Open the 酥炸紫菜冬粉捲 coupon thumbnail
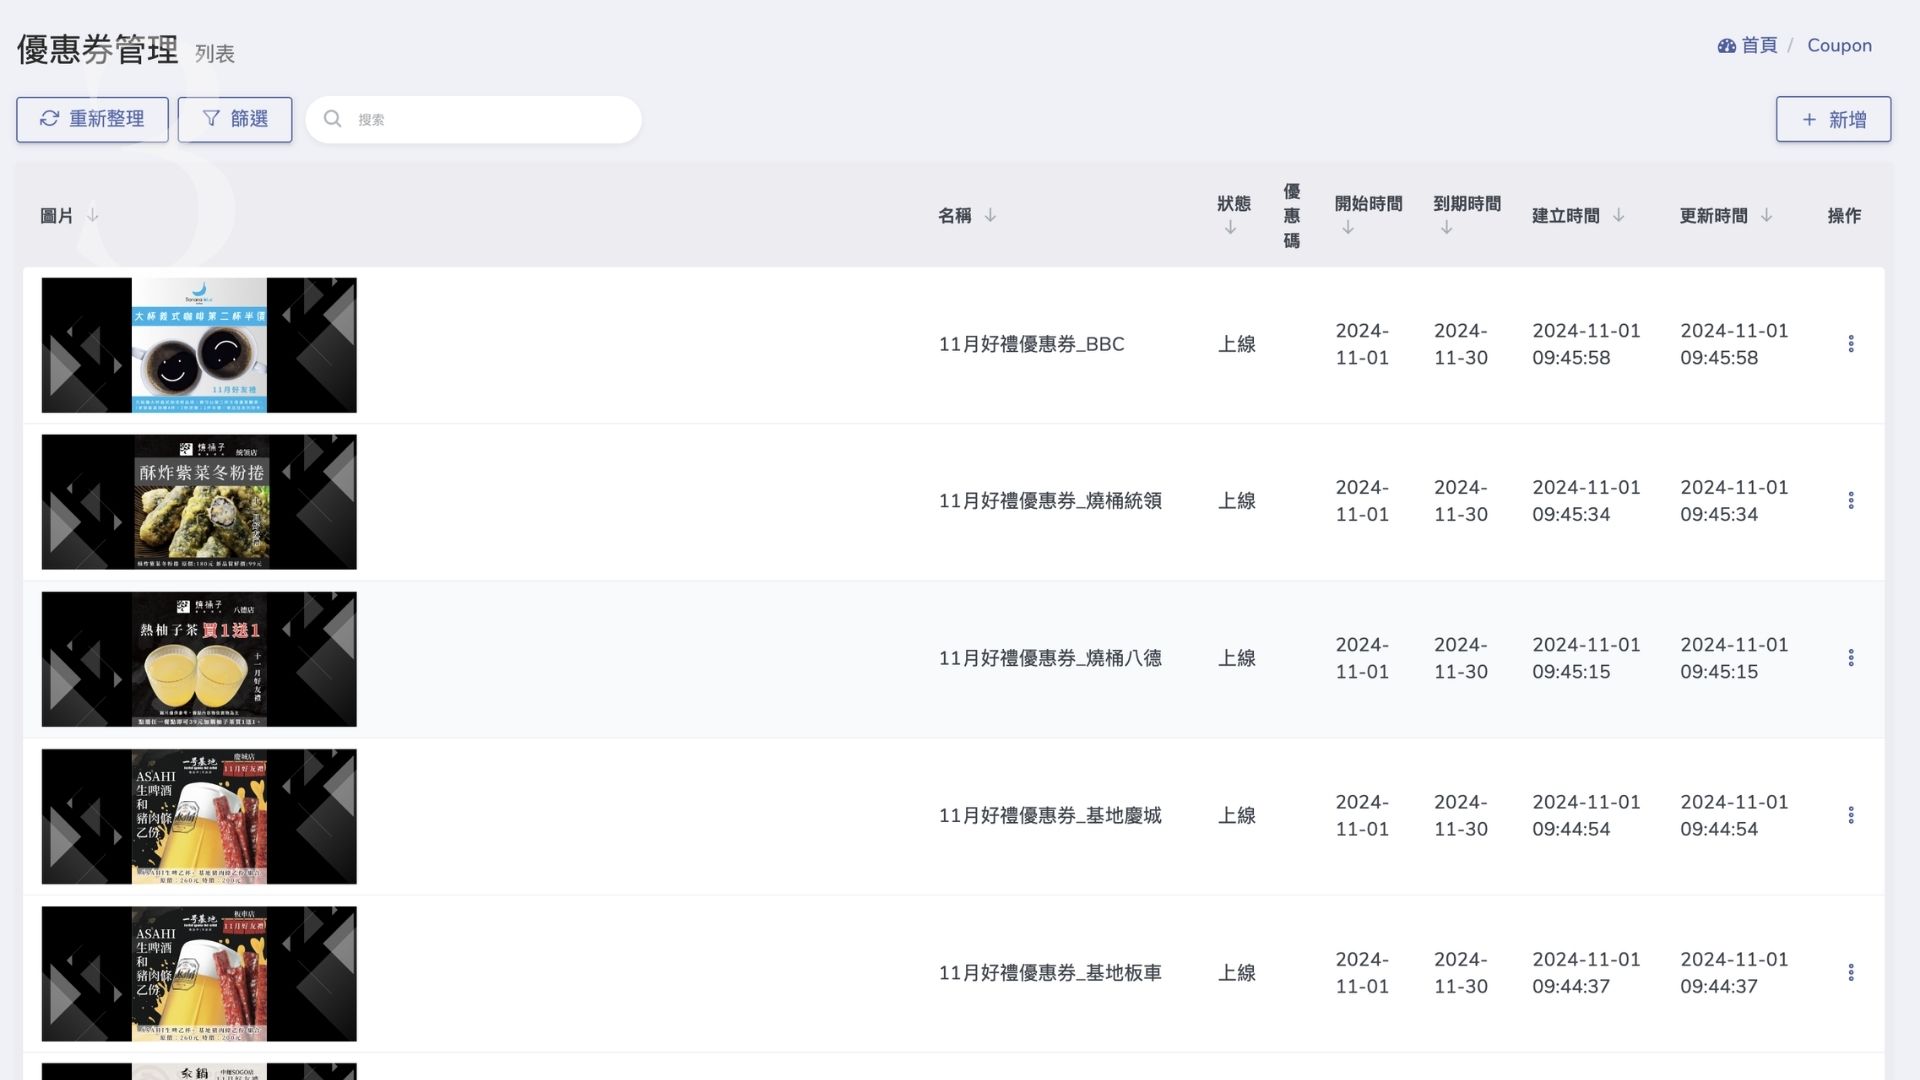The height and width of the screenshot is (1080, 1920). coord(199,502)
